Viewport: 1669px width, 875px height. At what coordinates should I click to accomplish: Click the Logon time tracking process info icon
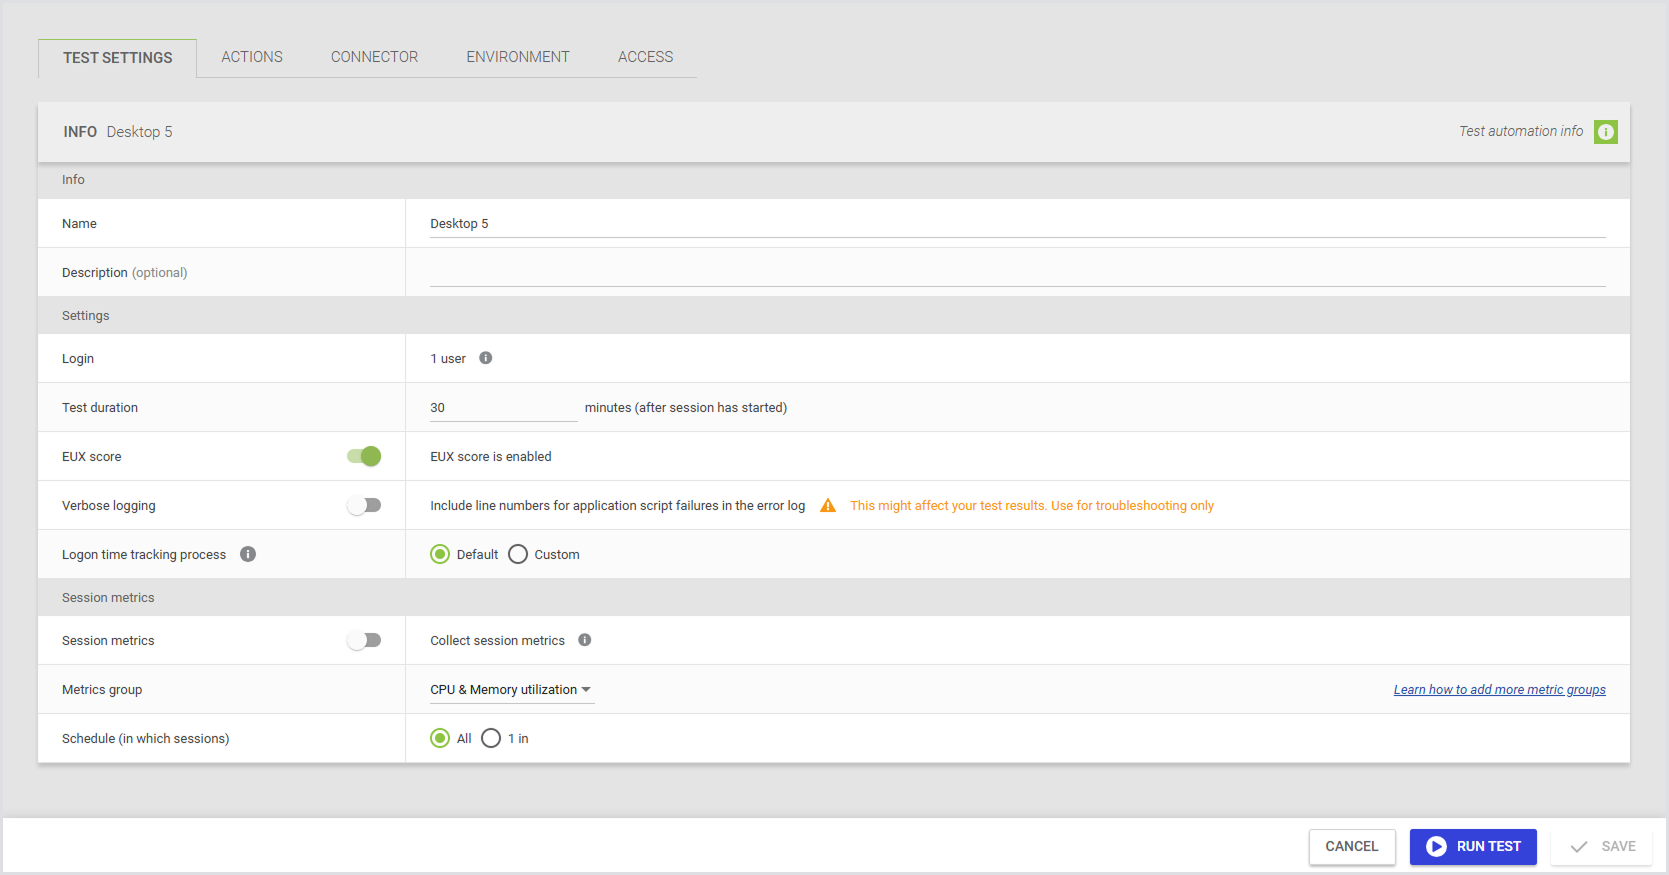[x=248, y=554]
